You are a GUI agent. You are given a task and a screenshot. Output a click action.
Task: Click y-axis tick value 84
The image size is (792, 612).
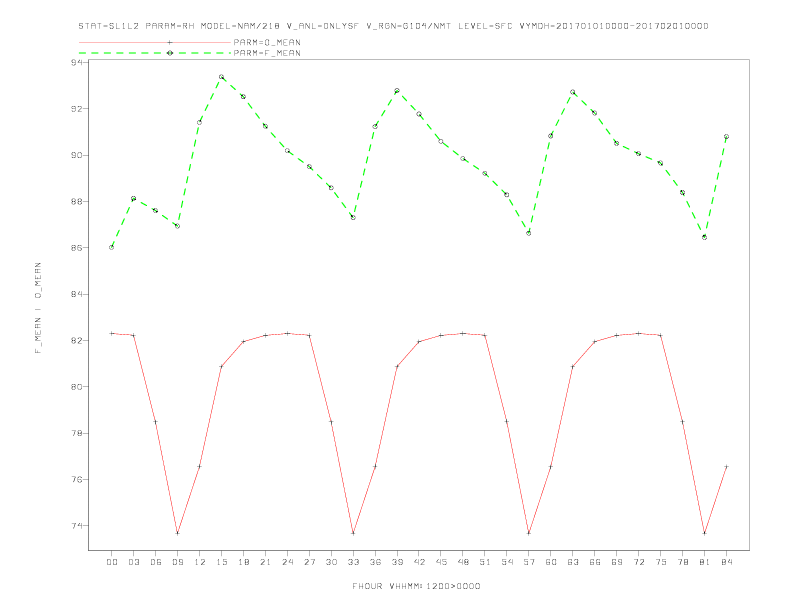point(77,294)
